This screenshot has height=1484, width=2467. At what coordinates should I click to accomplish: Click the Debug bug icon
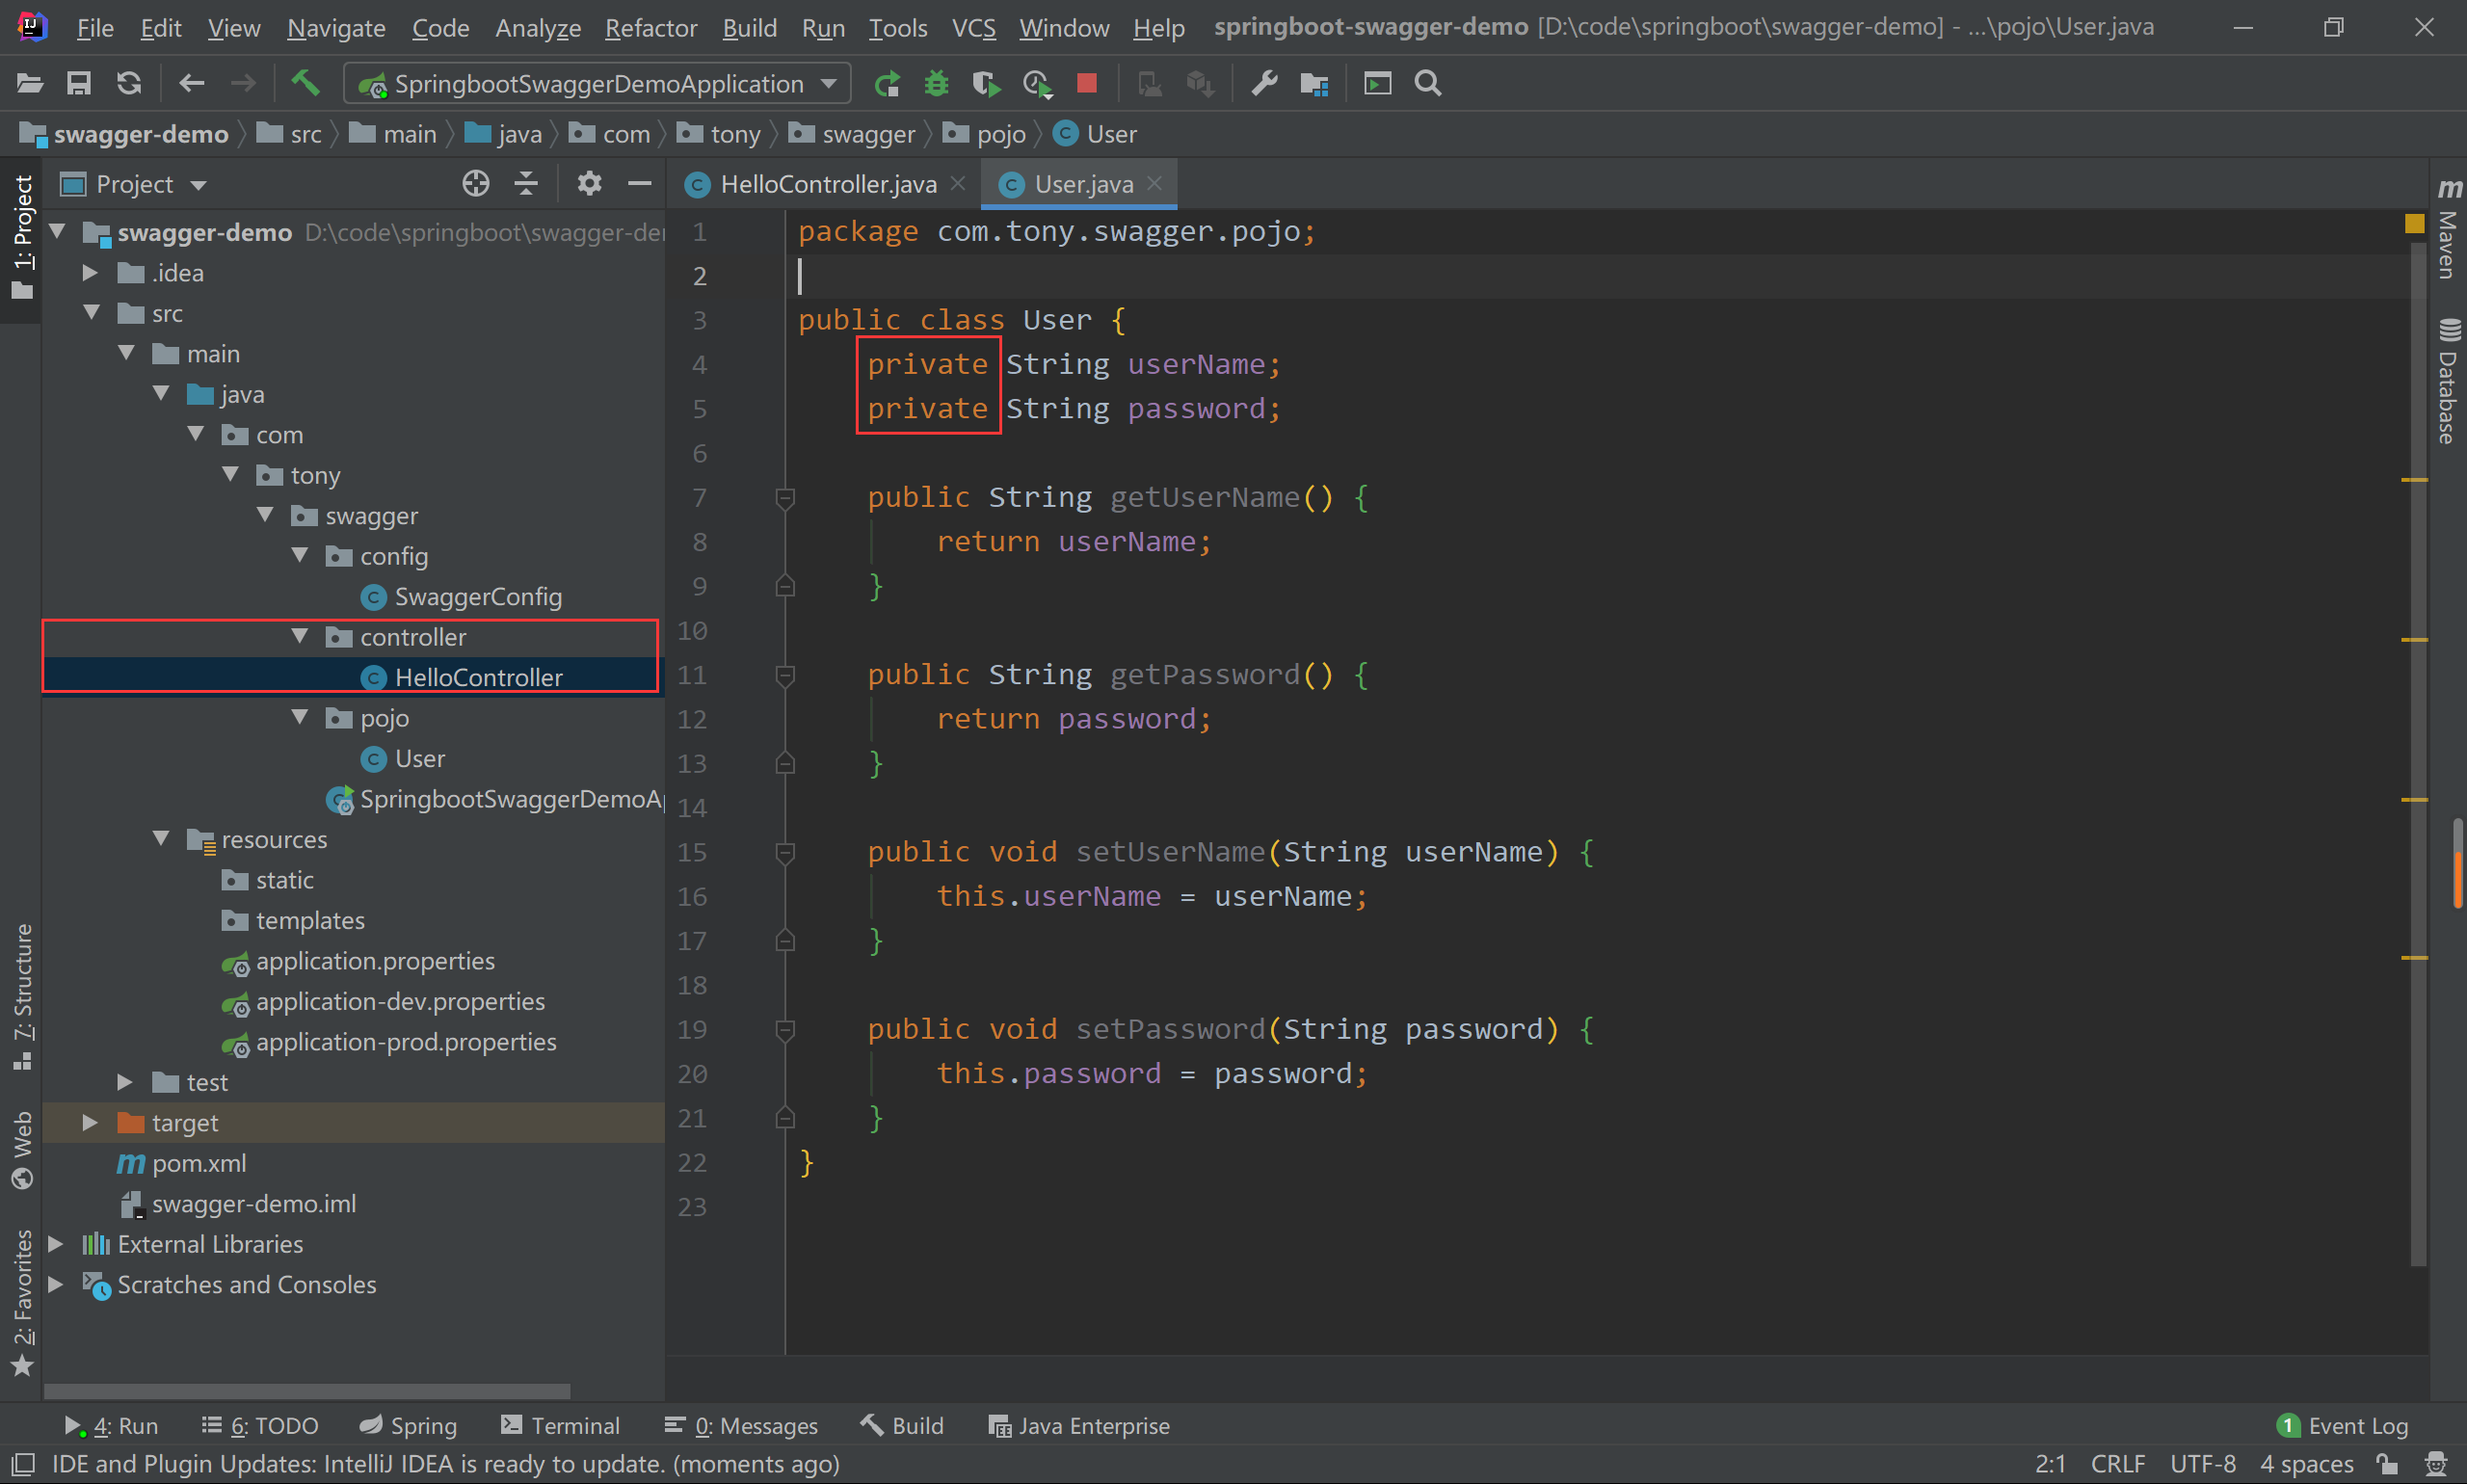pos(936,84)
